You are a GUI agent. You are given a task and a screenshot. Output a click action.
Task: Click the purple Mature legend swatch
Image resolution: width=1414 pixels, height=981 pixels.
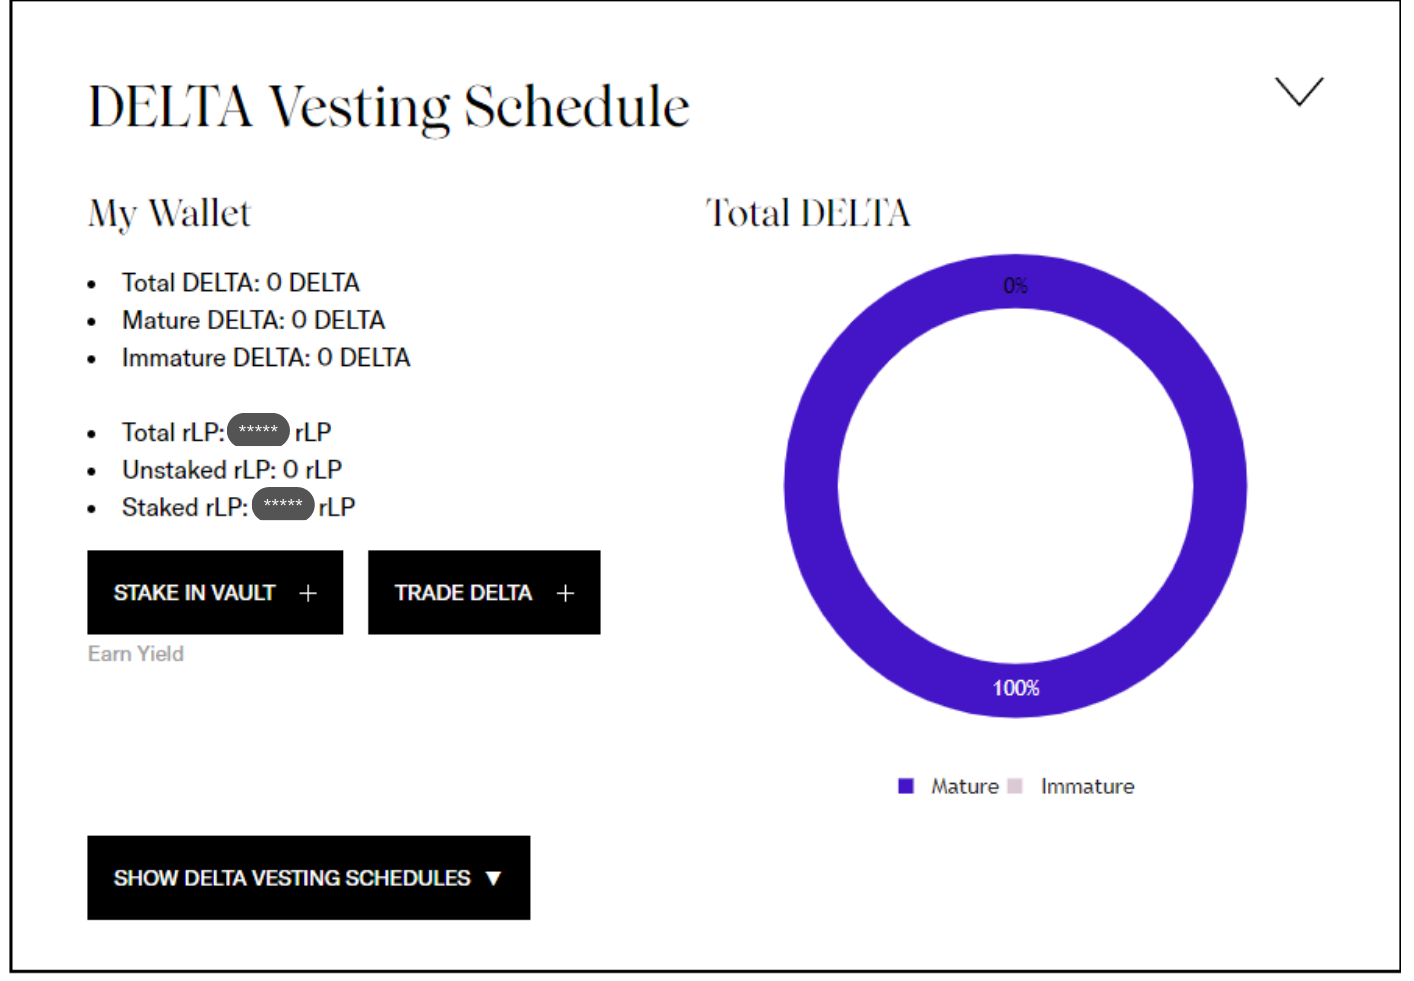(906, 786)
